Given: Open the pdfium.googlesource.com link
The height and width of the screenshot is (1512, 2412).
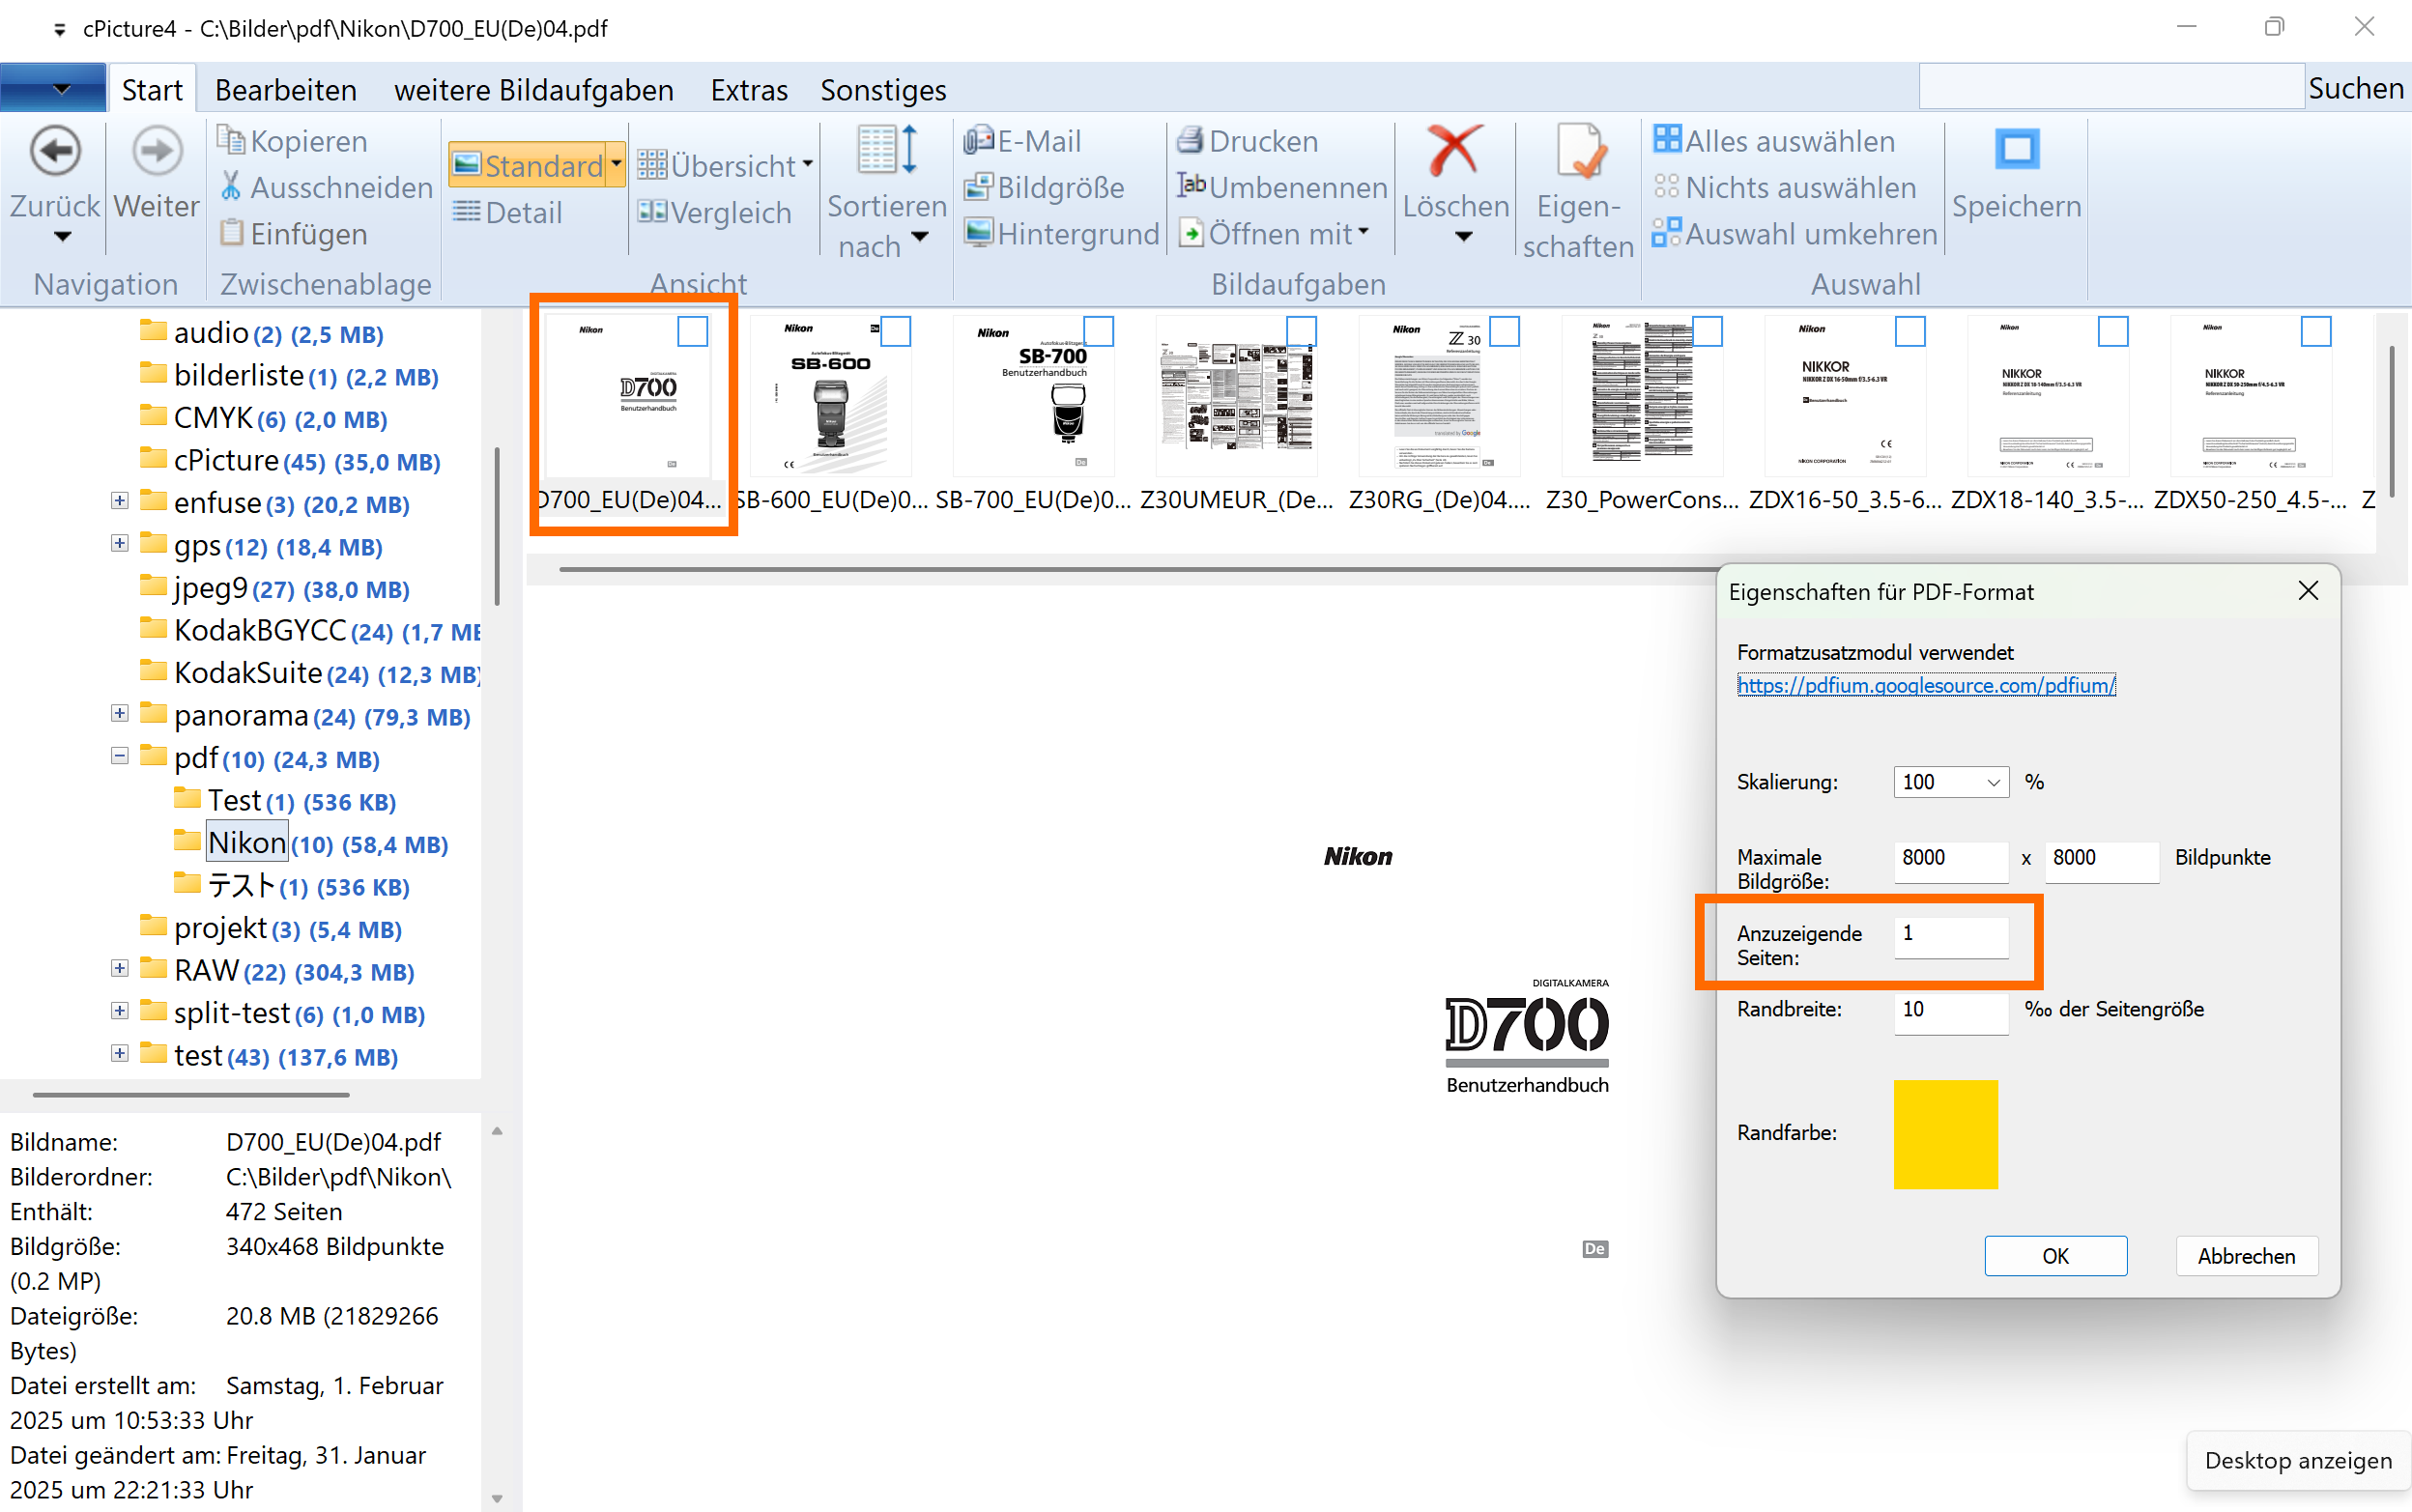Looking at the screenshot, I should coord(1925,685).
